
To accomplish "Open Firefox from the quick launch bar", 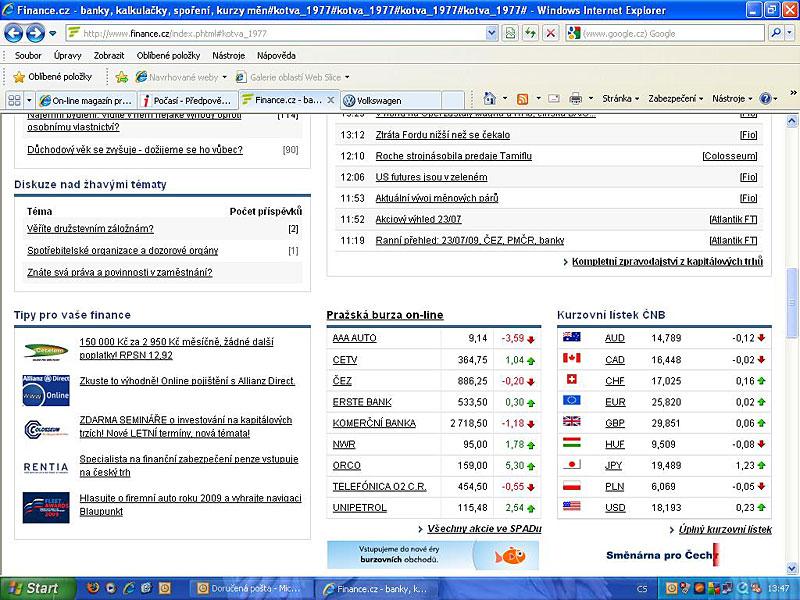I will (x=92, y=588).
